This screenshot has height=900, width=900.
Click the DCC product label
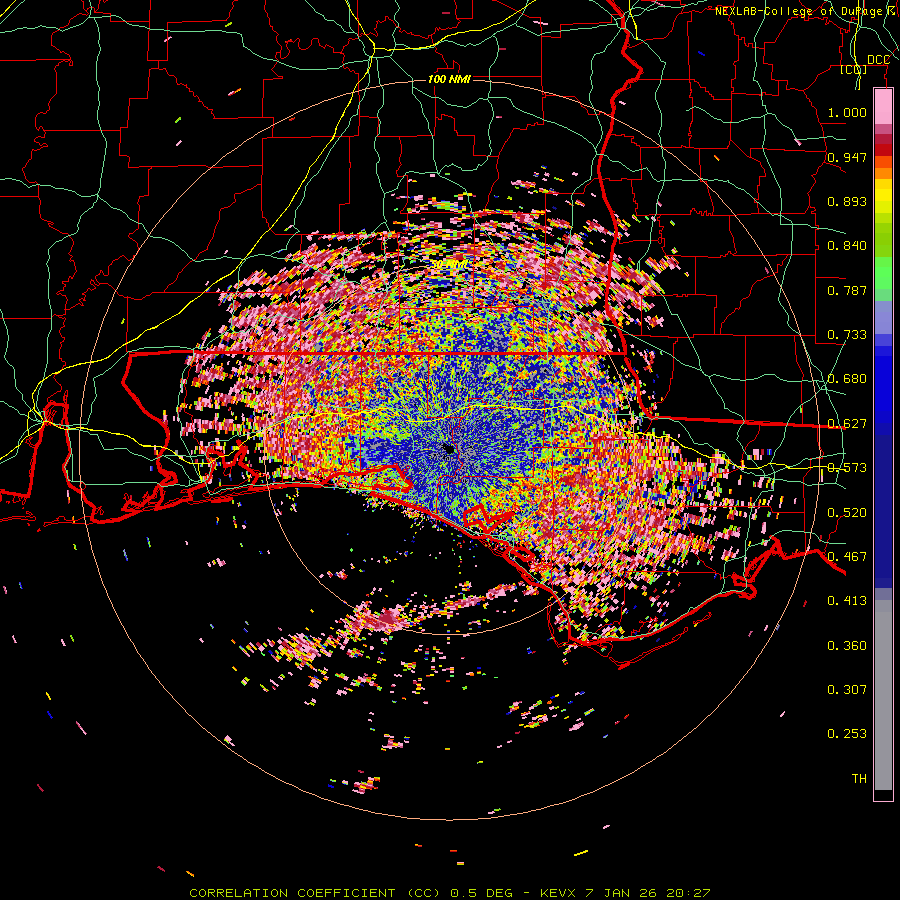pos(878,60)
